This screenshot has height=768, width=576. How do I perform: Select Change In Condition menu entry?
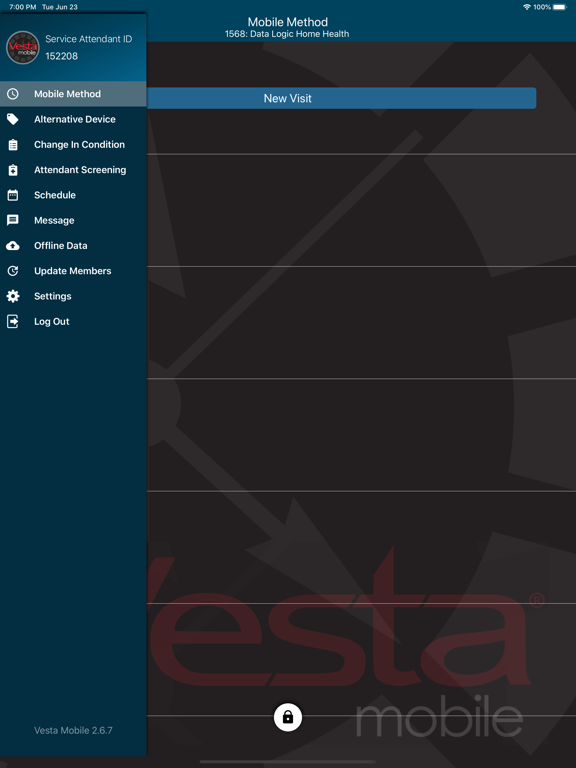coord(73,144)
